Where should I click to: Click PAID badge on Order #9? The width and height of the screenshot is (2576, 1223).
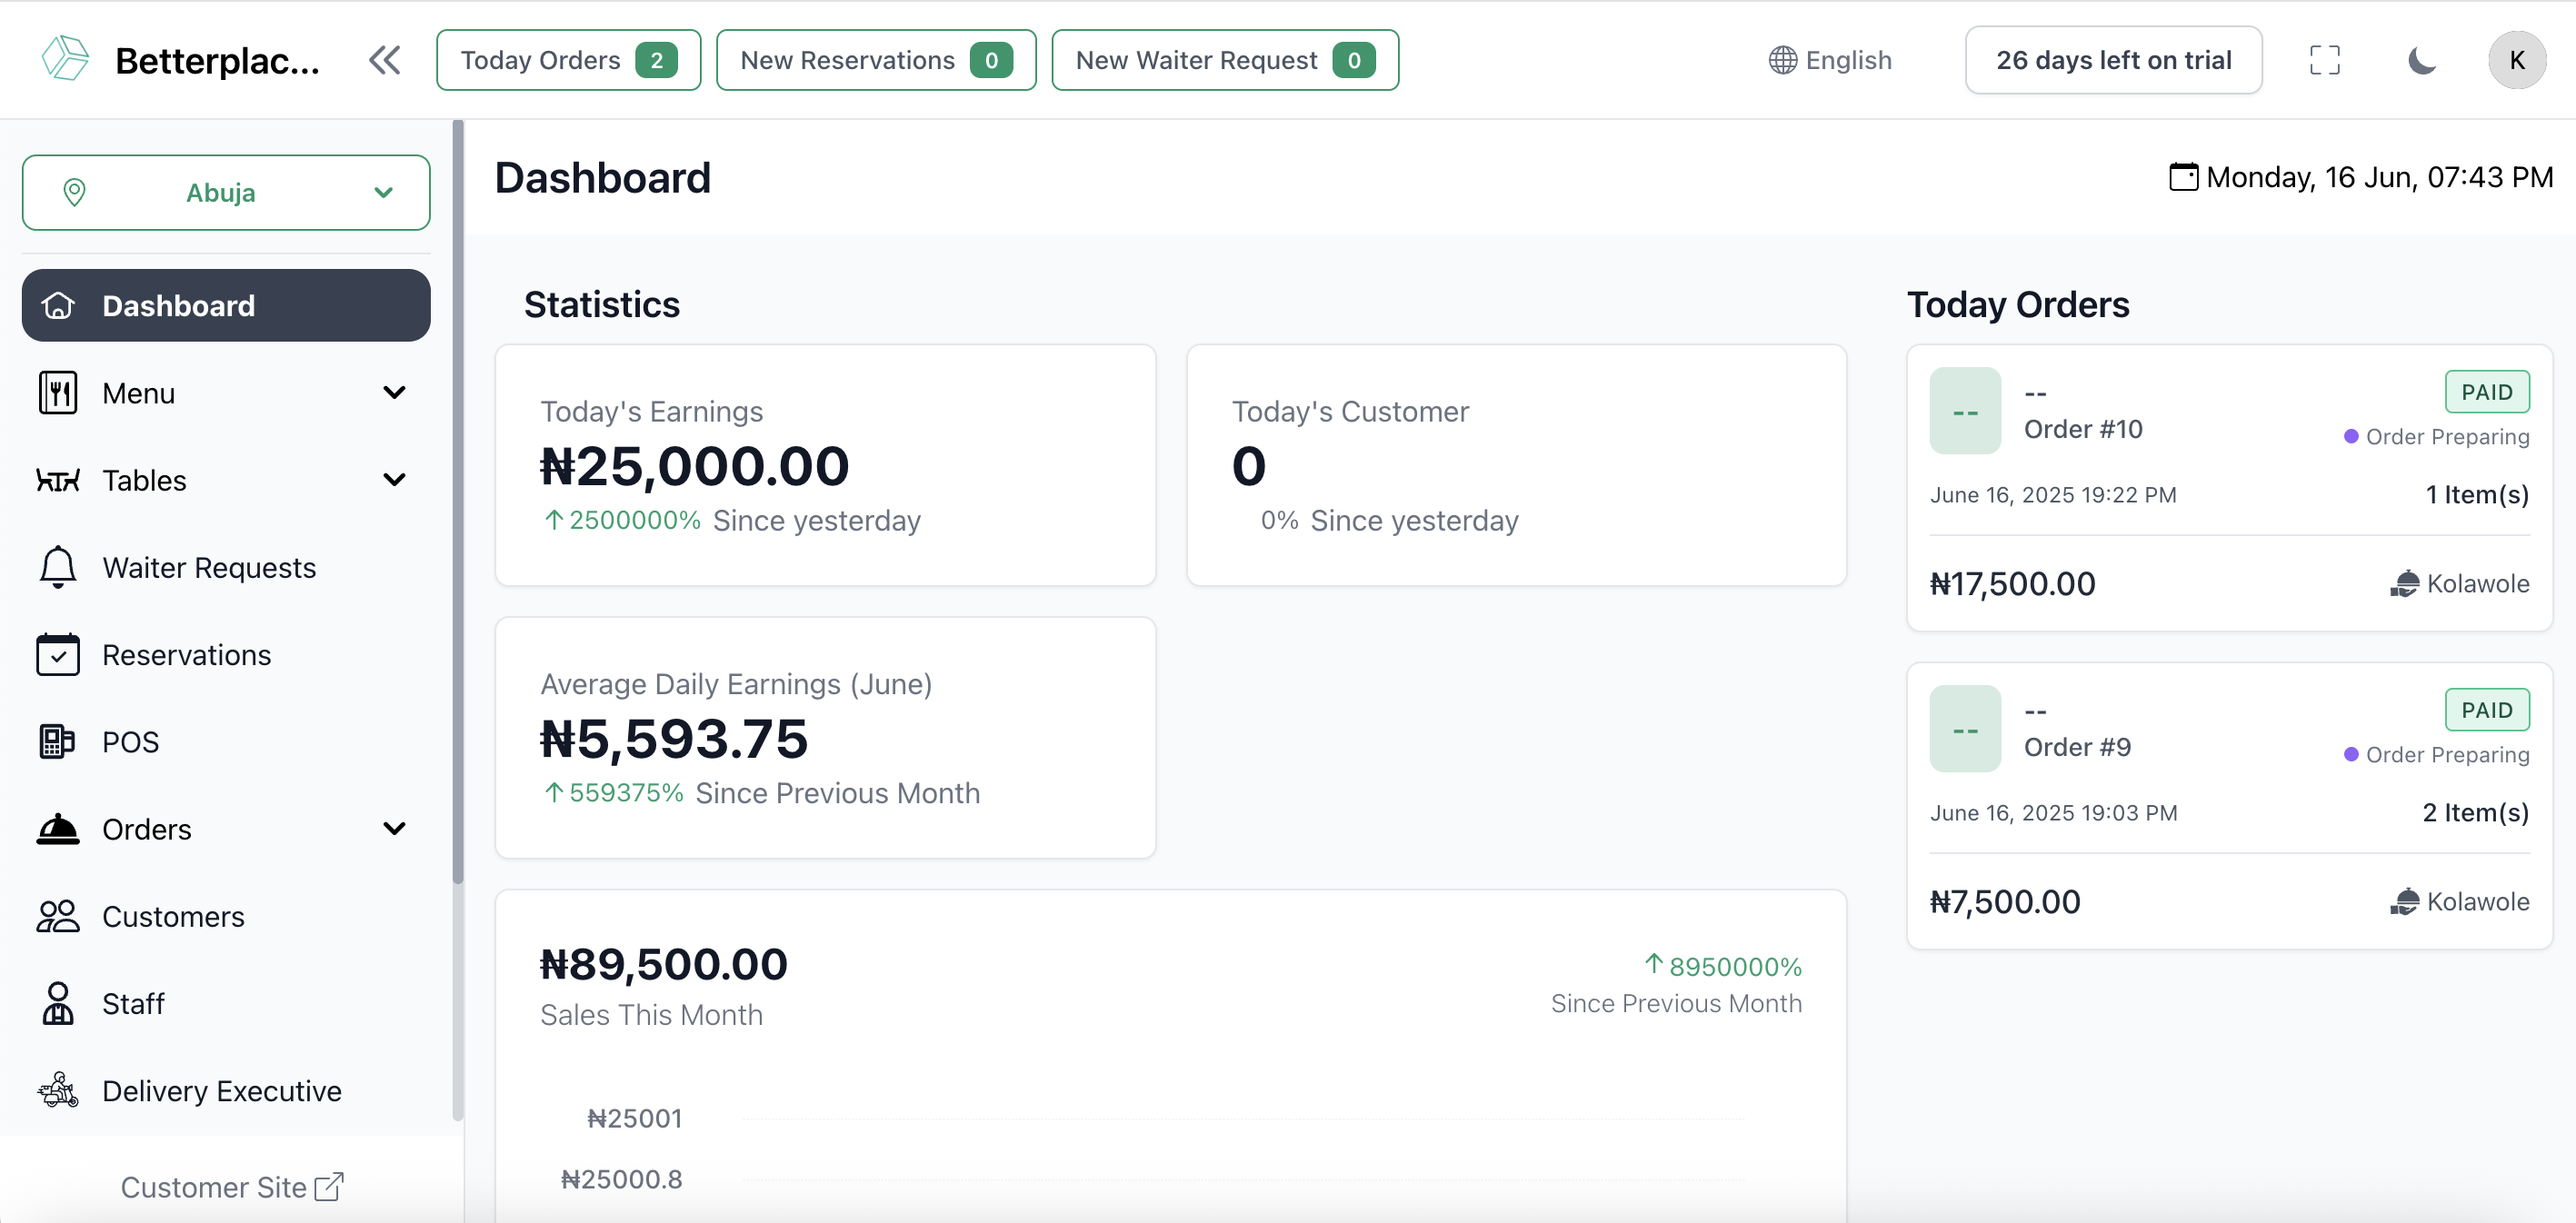2486,710
